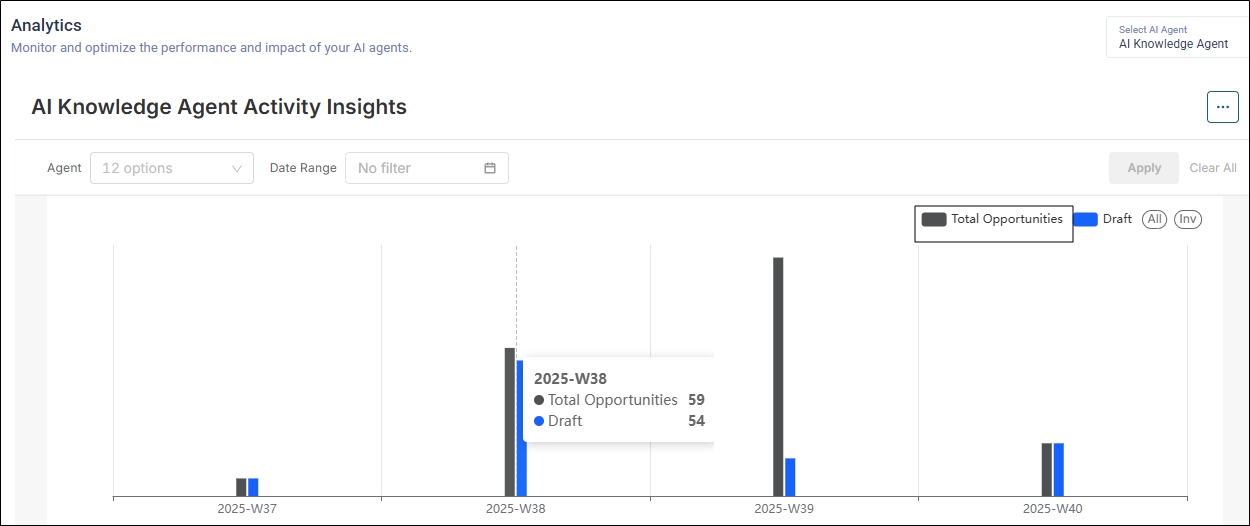Viewport: 1250px width, 526px height.
Task: Expand the Agent '12 options' dropdown
Action: click(171, 168)
